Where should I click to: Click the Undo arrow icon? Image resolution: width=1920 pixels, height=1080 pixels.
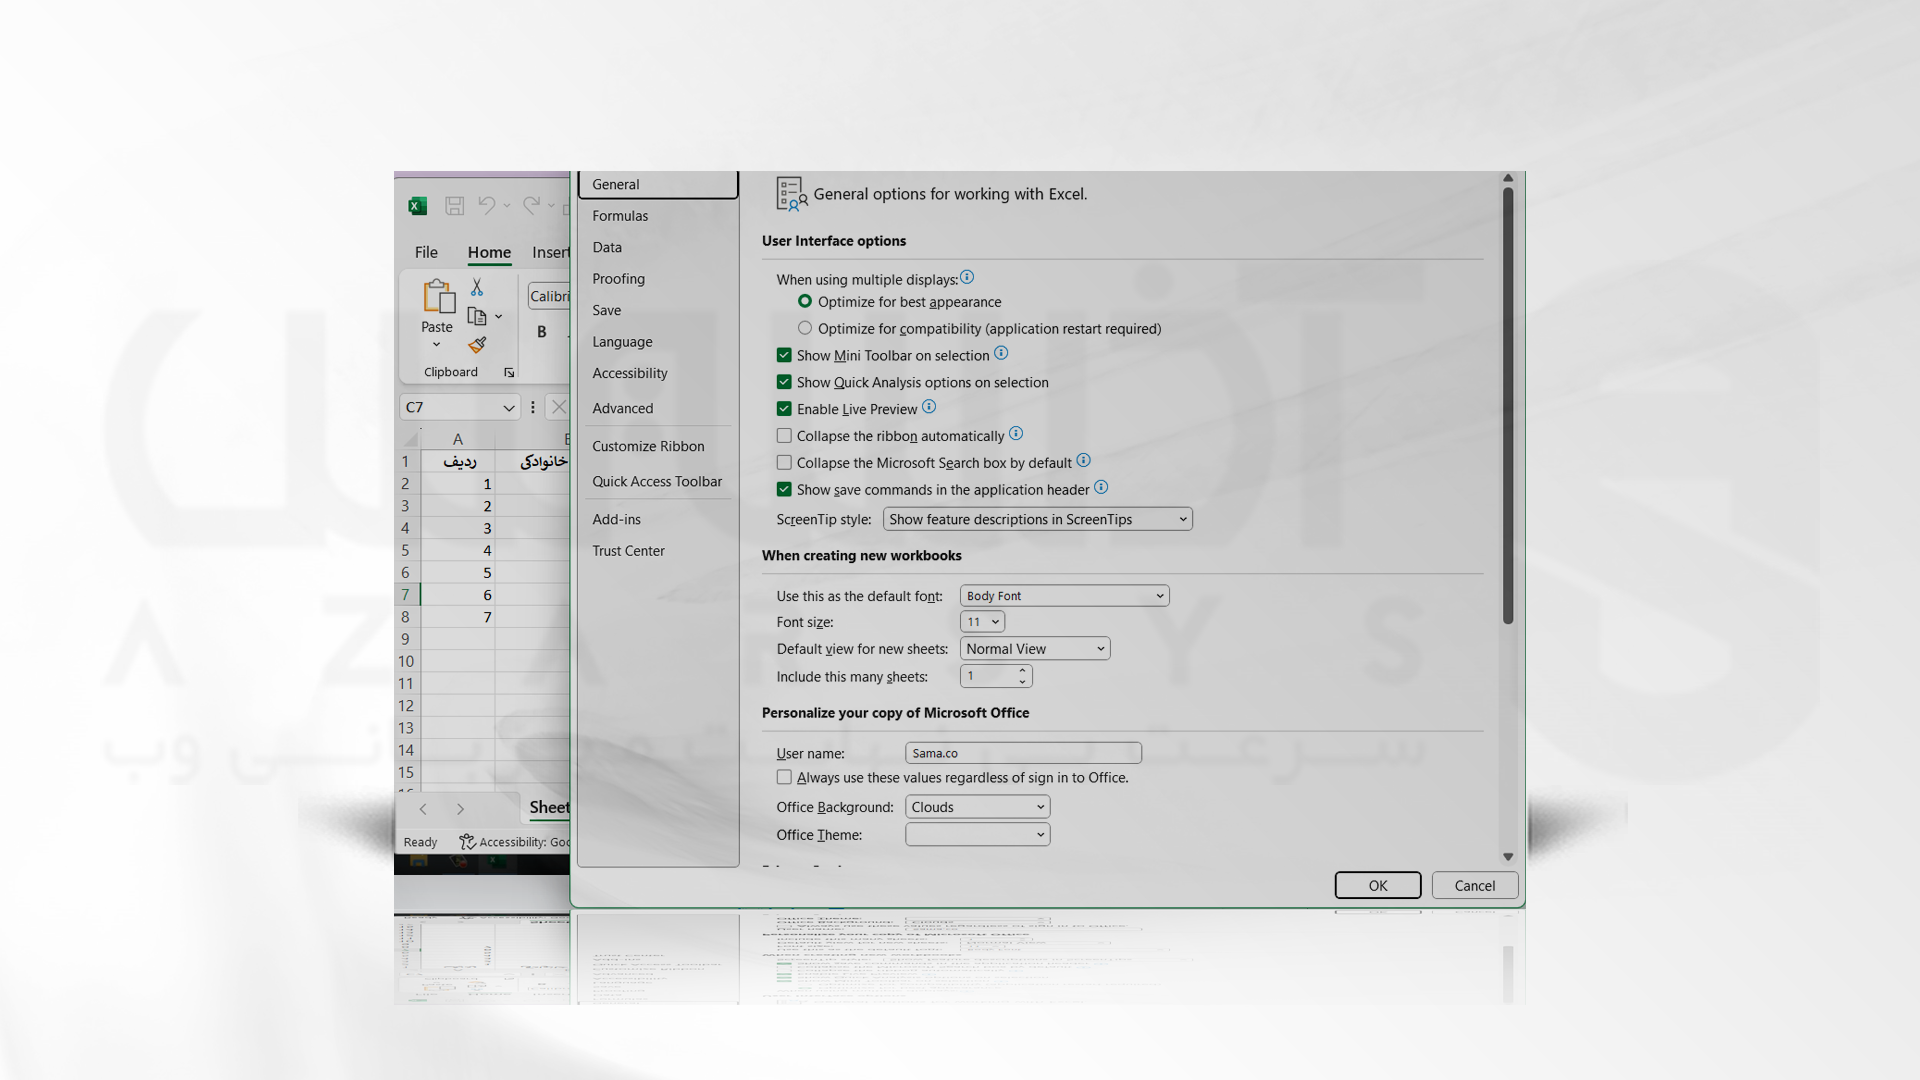click(x=486, y=205)
